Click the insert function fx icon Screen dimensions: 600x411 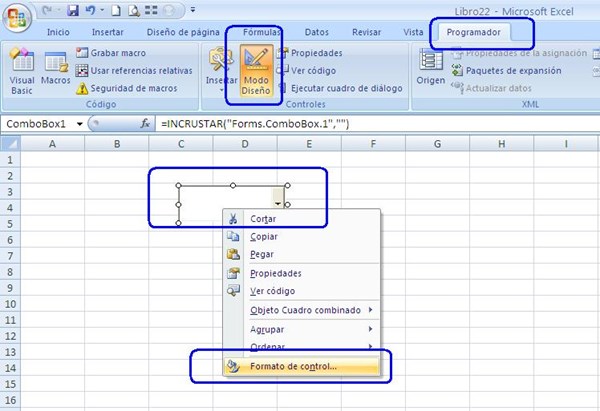pyautogui.click(x=145, y=124)
